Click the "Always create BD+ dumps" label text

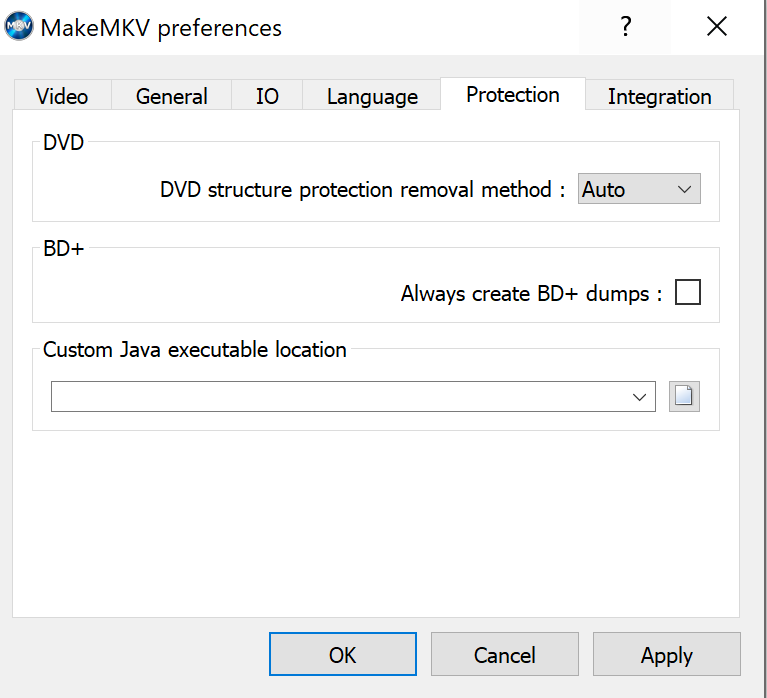coord(531,293)
